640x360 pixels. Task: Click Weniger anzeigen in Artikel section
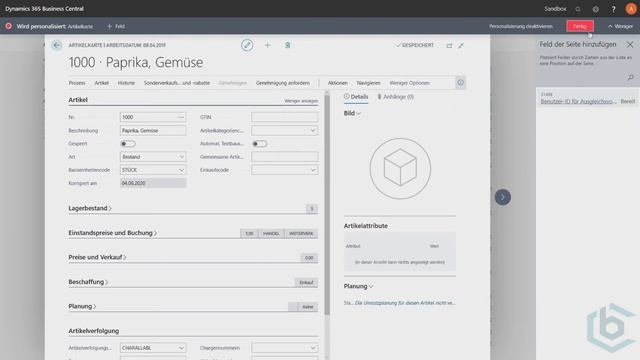point(301,100)
